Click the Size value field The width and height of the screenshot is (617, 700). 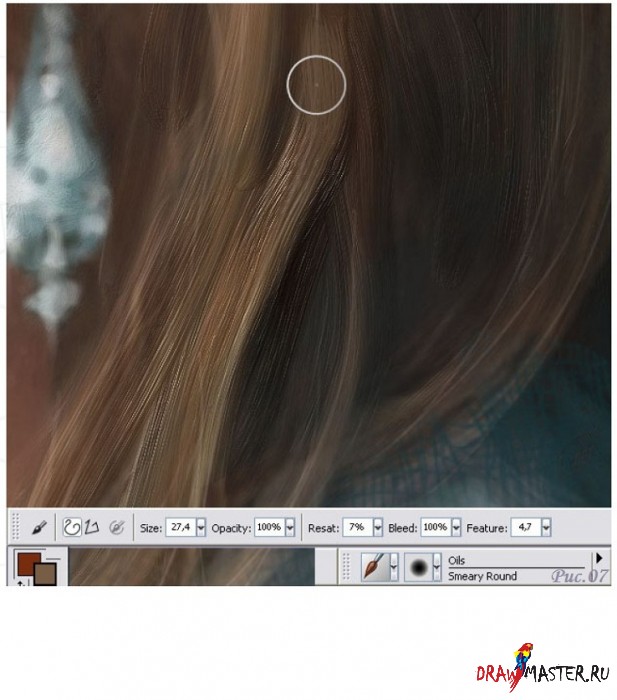pos(180,527)
